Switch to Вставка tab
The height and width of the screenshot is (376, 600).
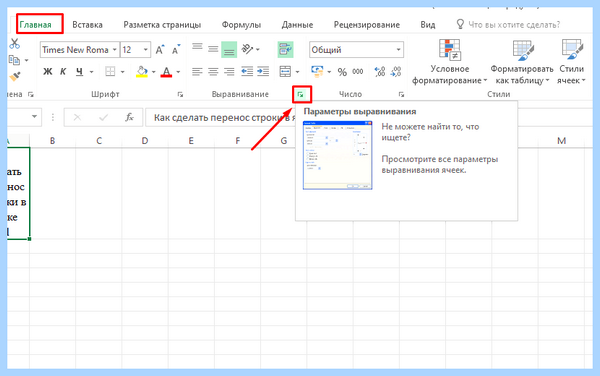click(x=88, y=25)
